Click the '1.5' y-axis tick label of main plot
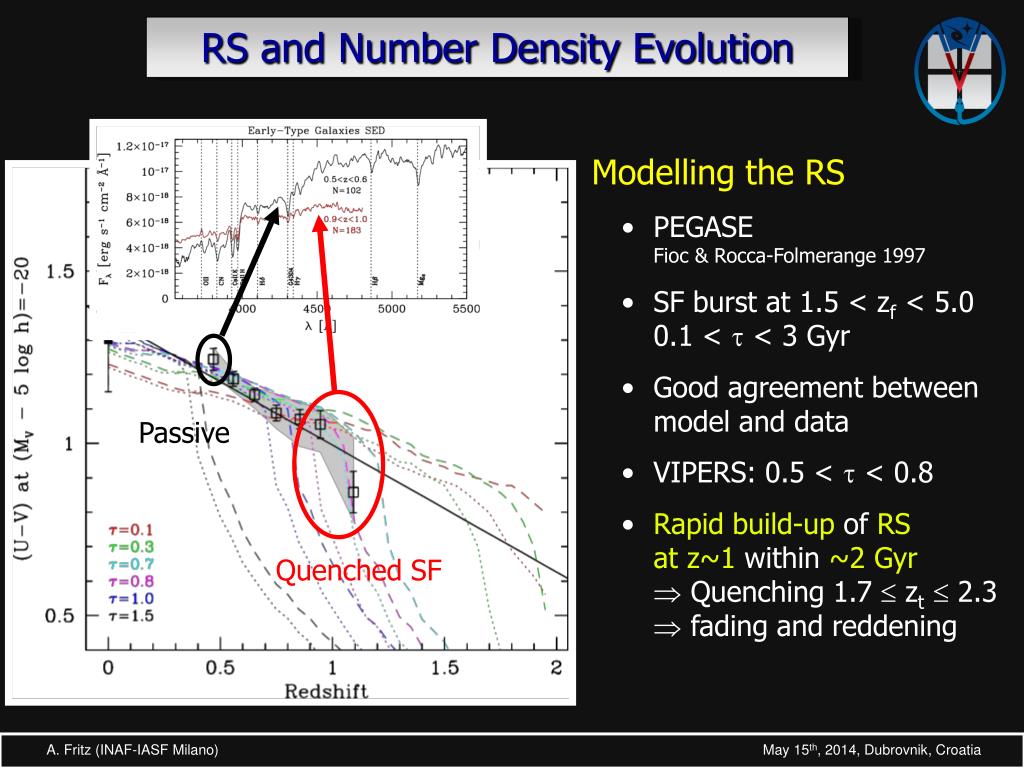 coord(60,271)
